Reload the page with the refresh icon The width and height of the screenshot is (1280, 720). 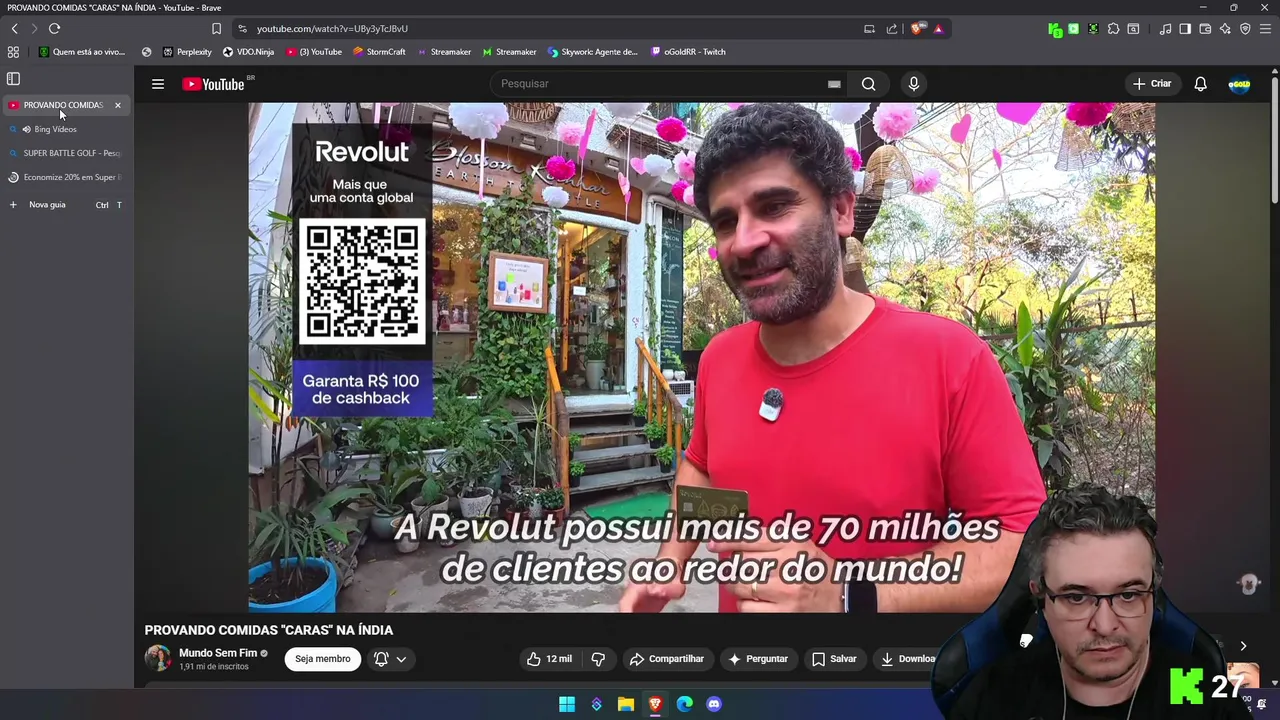[54, 29]
